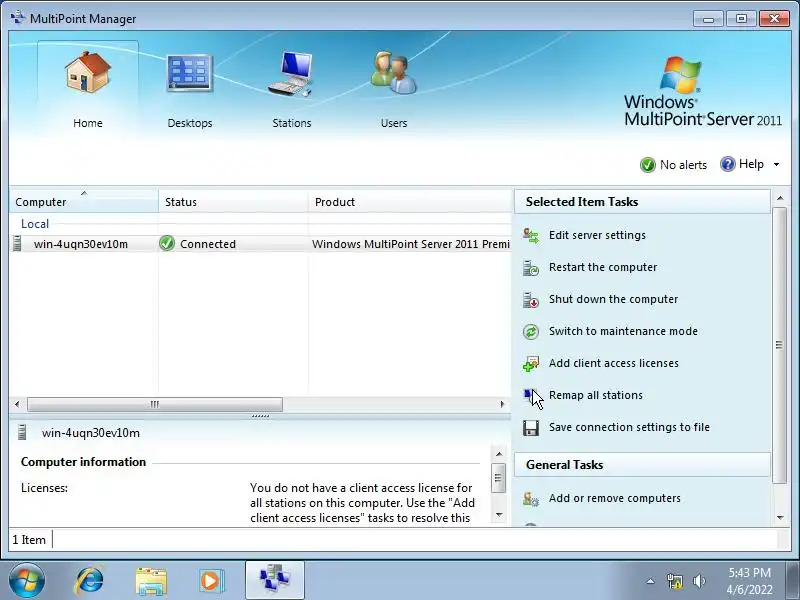Click the green Connected status check icon
Viewport: 800px width, 600px height.
pyautogui.click(x=167, y=243)
